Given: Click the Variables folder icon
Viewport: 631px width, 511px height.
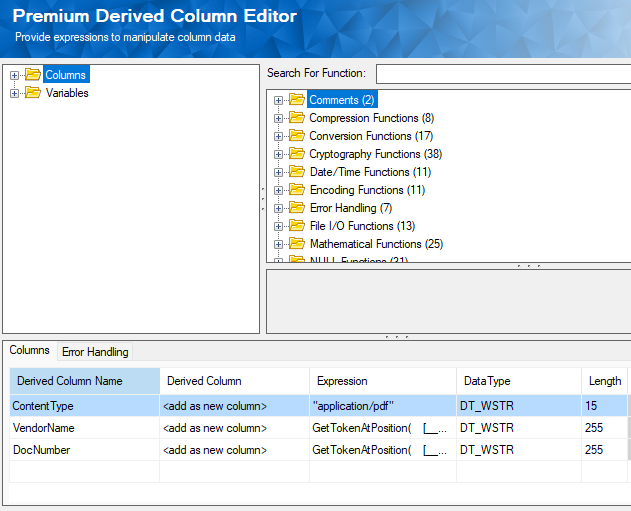Looking at the screenshot, I should pos(33,93).
